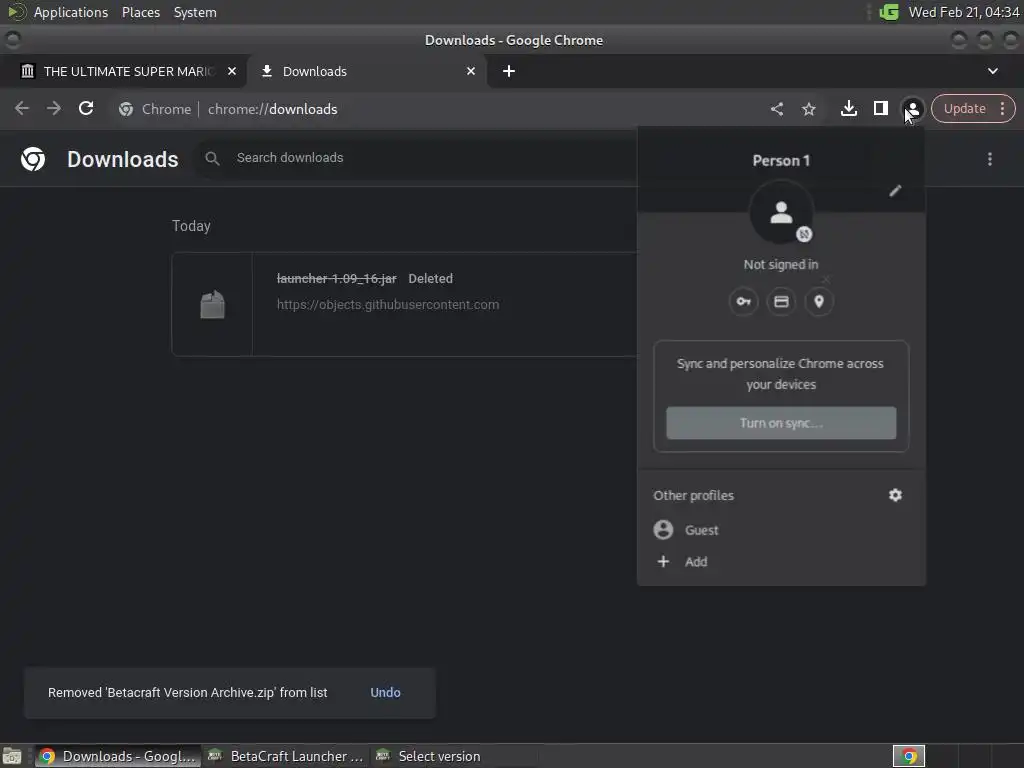The image size is (1024, 768).
Task: Select Downloads - Google Chrome taskbar entry
Action: 118,756
